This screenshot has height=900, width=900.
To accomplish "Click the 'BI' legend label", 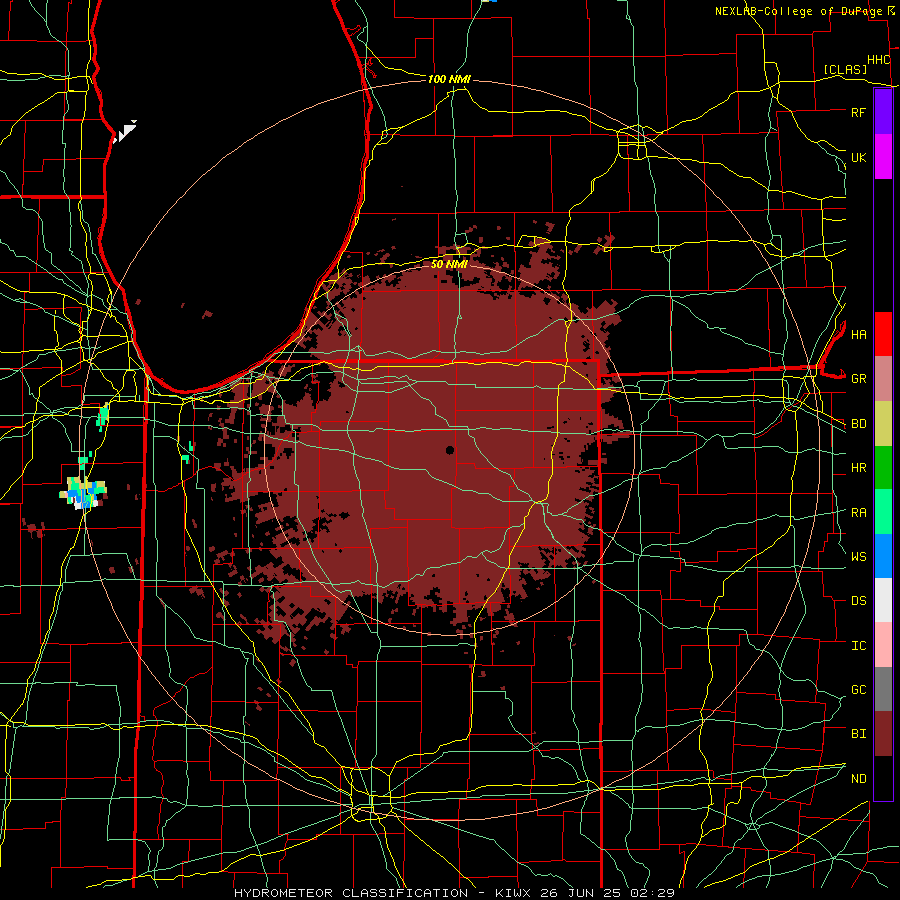I will pyautogui.click(x=858, y=734).
